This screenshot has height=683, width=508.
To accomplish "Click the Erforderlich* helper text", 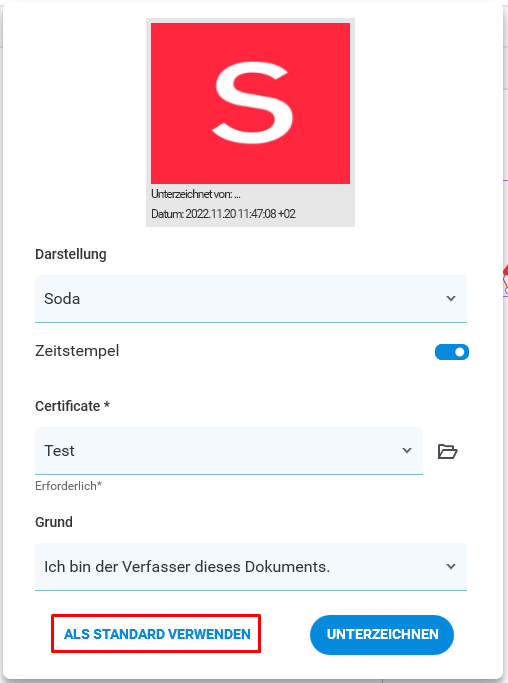I will [x=68, y=486].
